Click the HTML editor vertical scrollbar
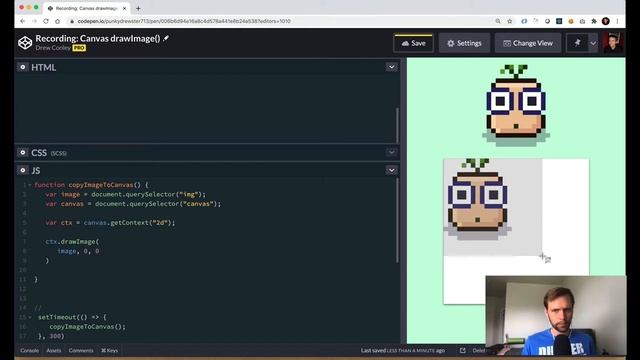The image size is (640, 360). (x=398, y=125)
